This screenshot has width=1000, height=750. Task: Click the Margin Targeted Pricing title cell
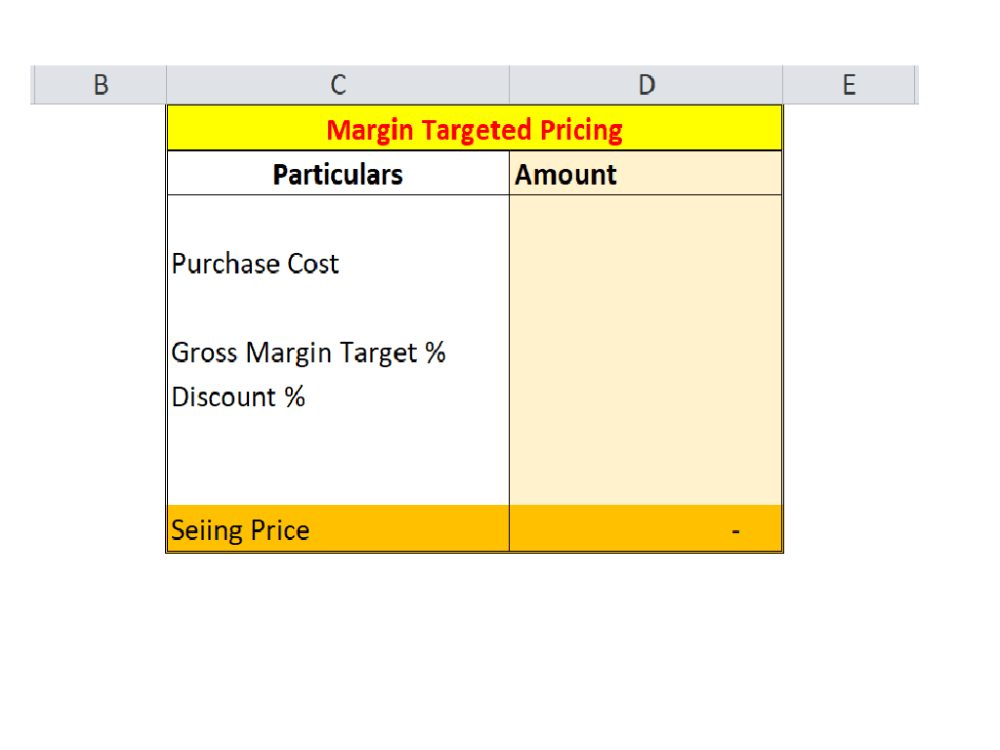(474, 128)
